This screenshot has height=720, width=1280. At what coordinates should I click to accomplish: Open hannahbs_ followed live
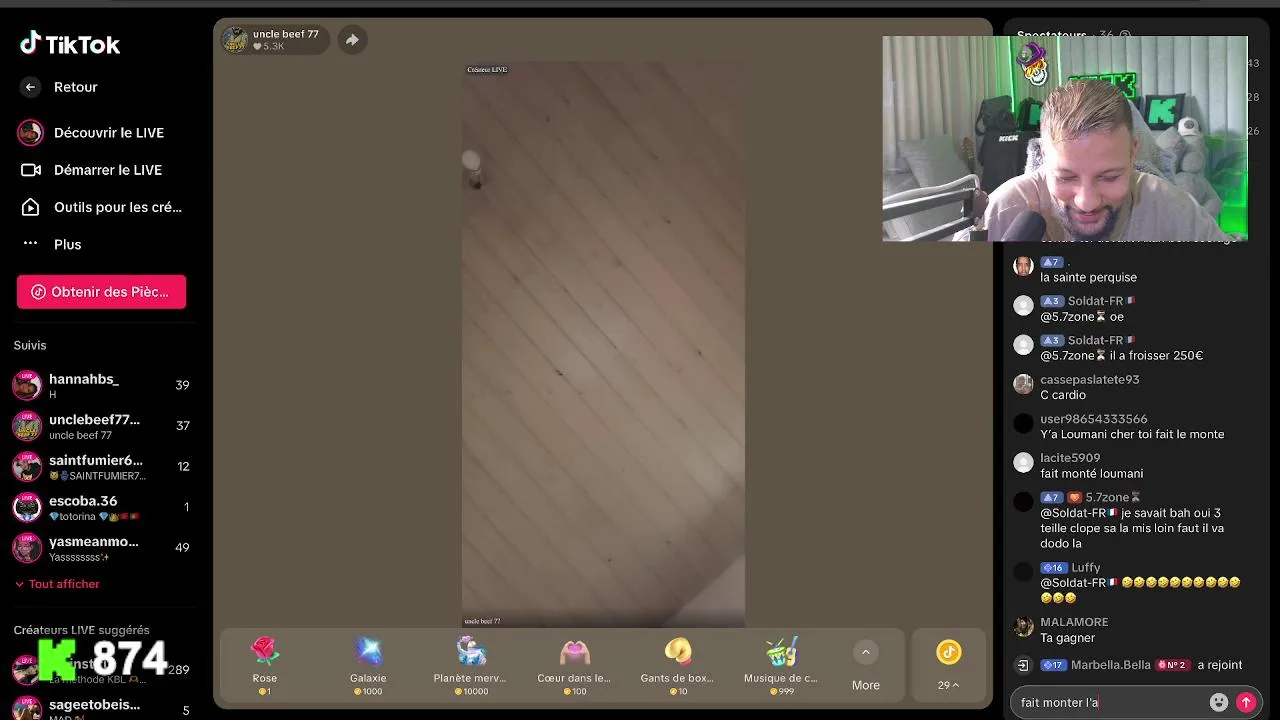click(x=100, y=385)
